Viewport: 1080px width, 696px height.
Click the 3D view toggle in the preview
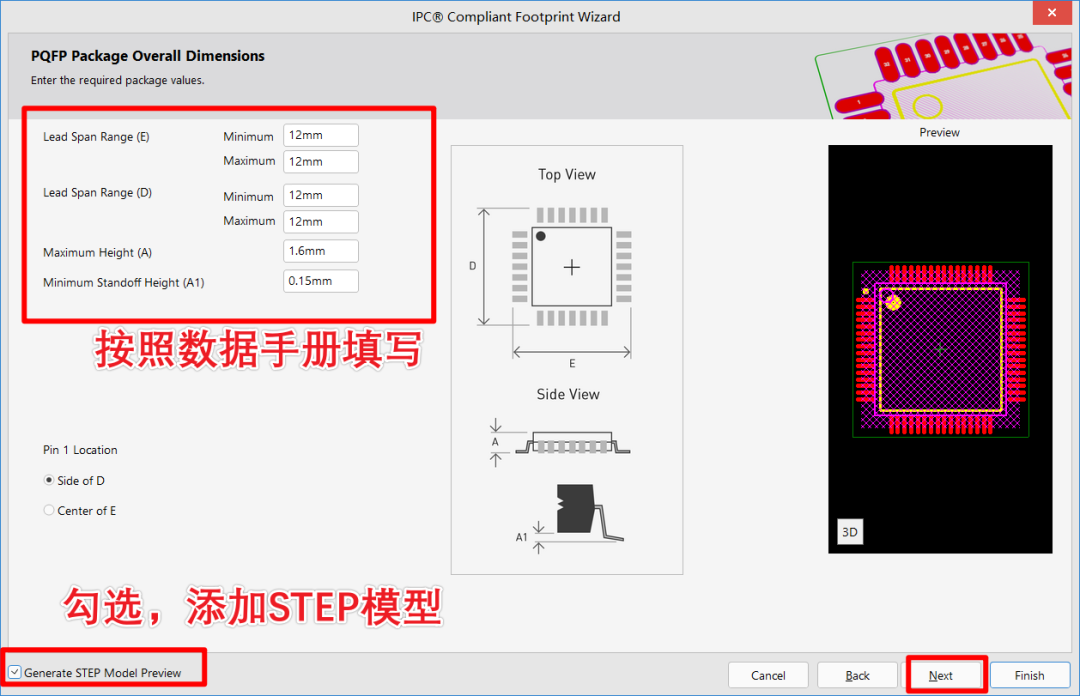coord(849,532)
